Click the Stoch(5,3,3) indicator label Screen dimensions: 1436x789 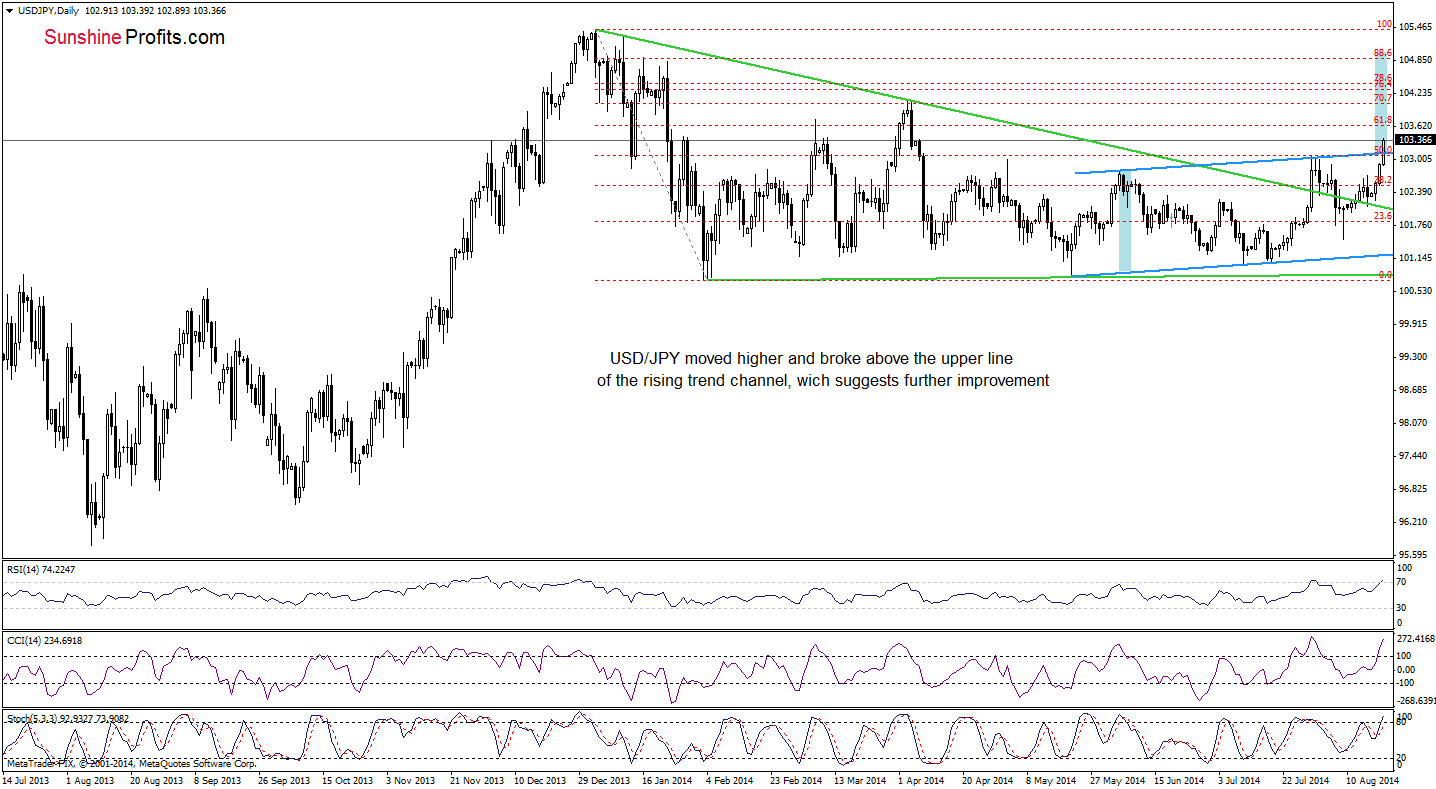tap(68, 718)
